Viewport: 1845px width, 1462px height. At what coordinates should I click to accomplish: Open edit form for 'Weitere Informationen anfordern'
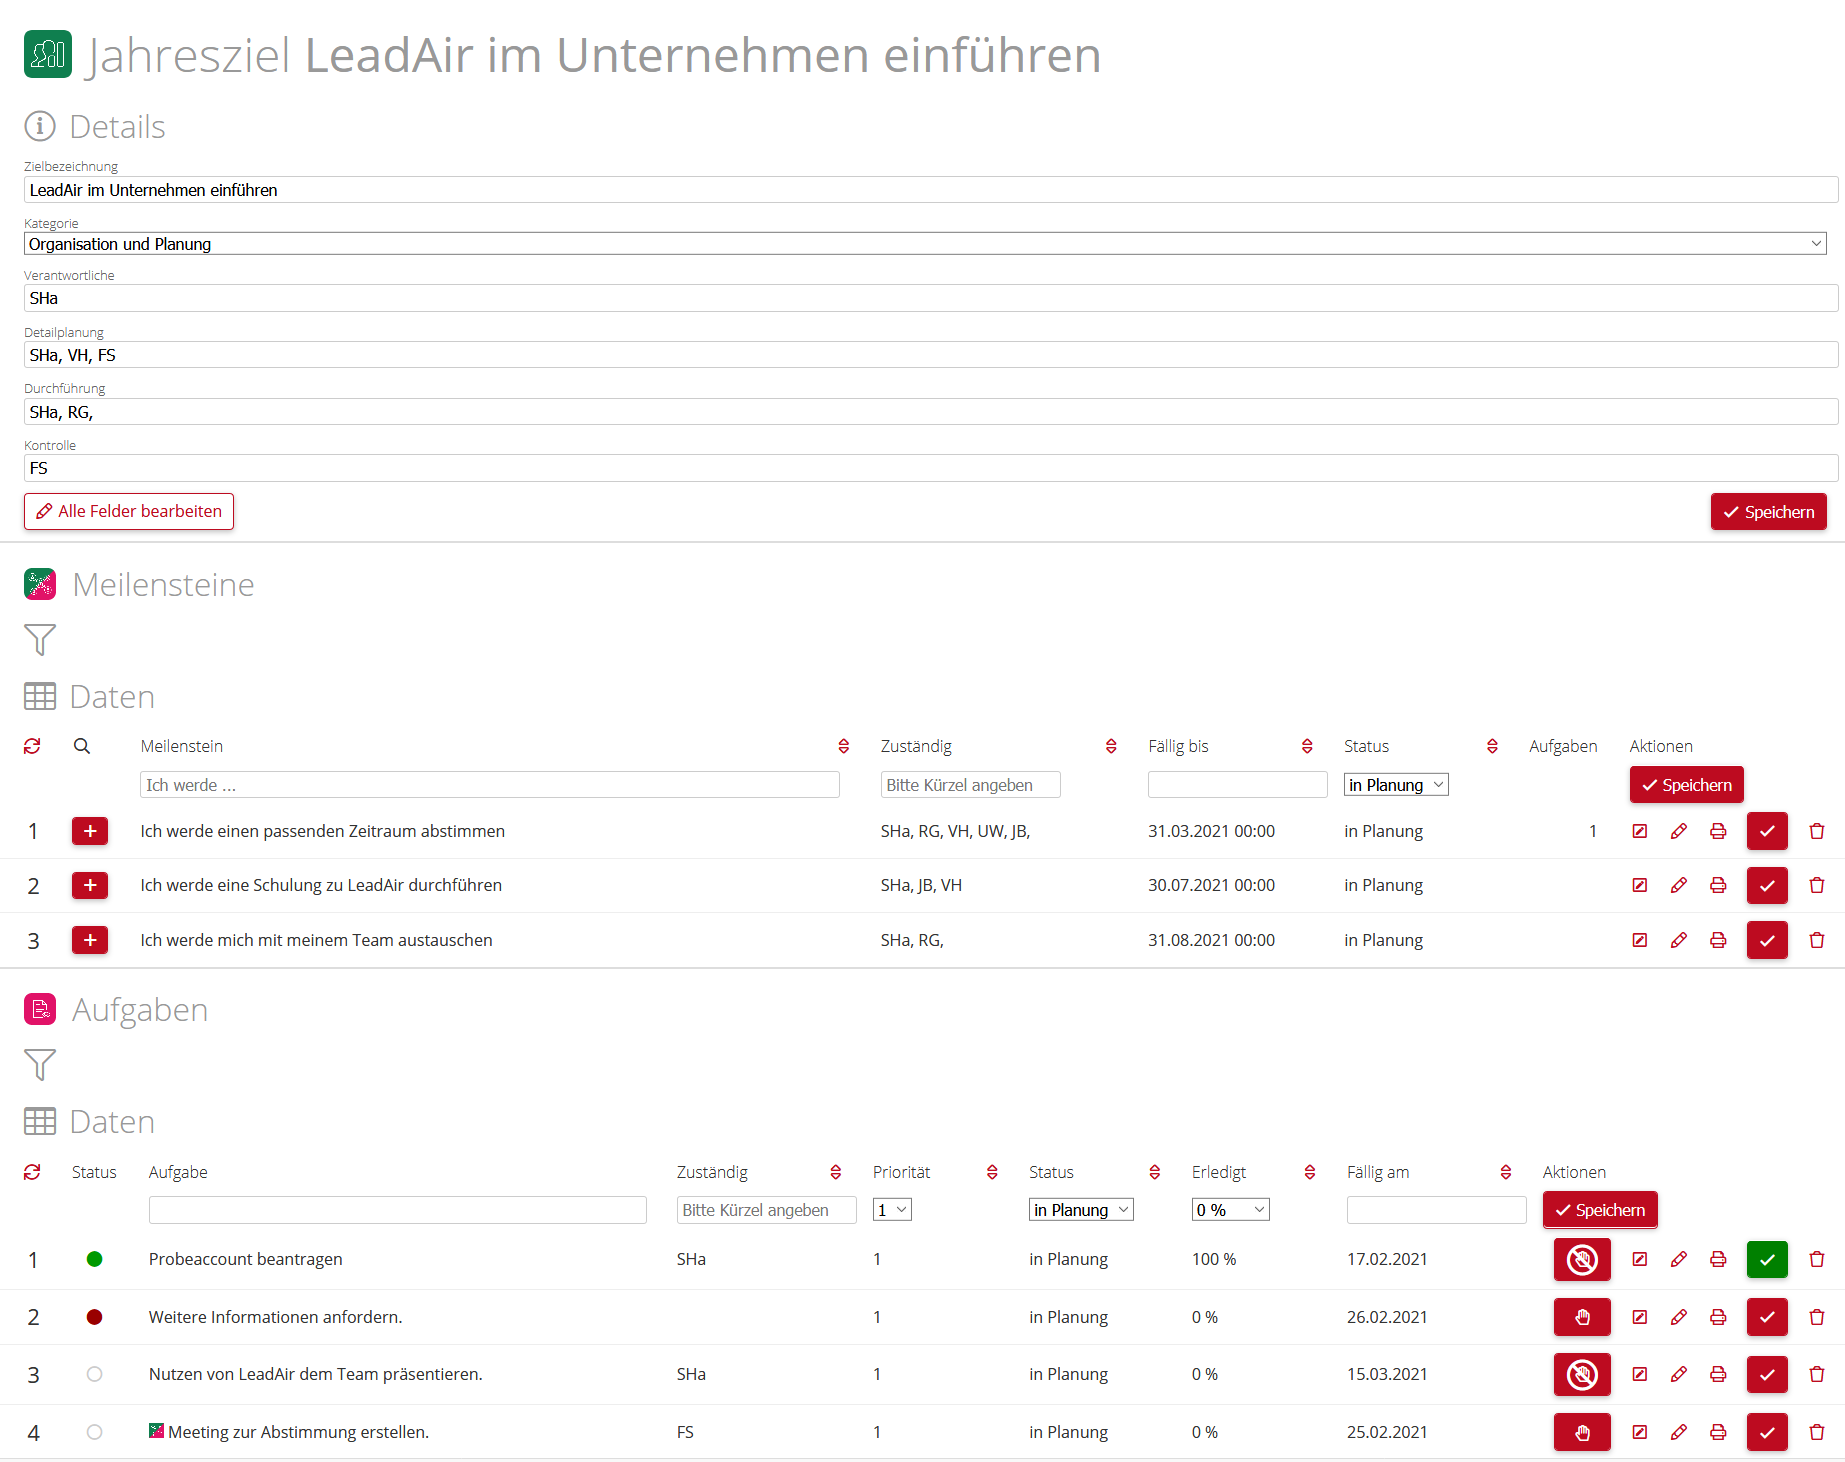click(1640, 1317)
